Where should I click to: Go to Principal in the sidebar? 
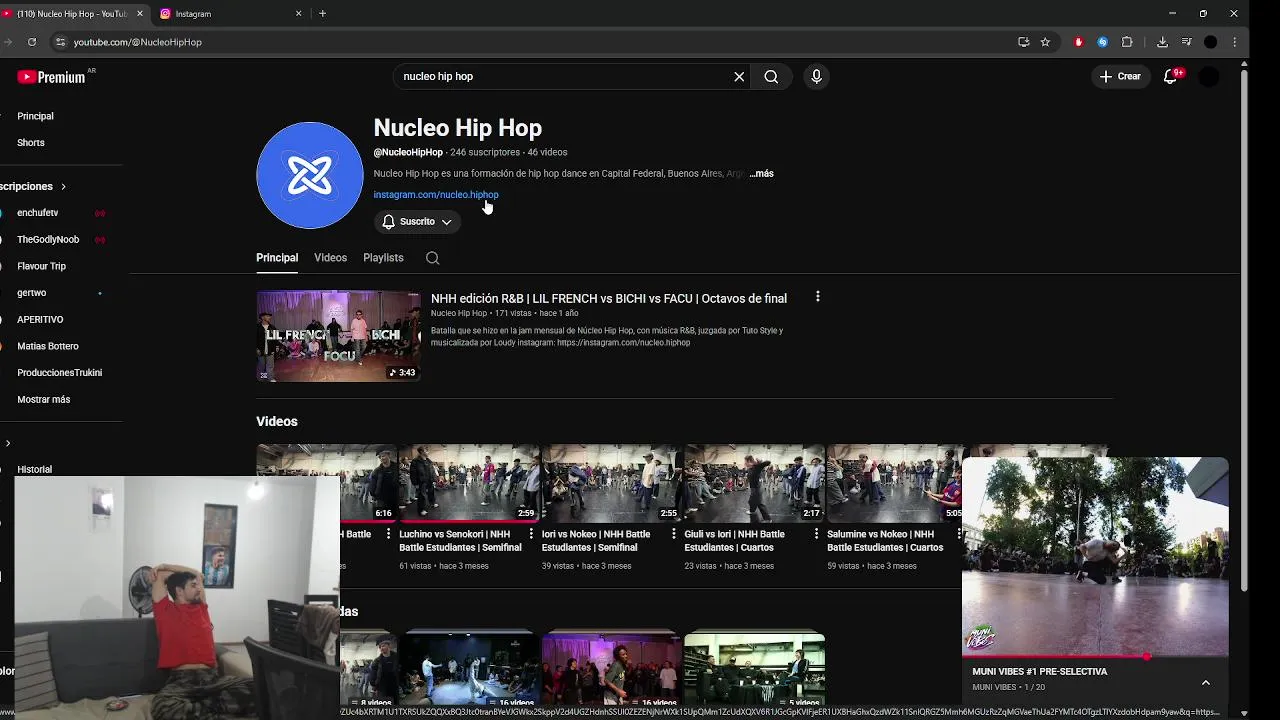[x=35, y=116]
